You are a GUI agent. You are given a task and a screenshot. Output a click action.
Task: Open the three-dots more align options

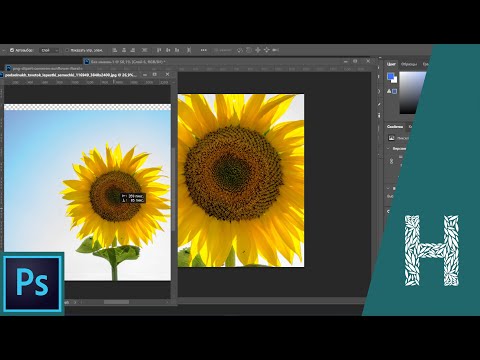point(204,50)
